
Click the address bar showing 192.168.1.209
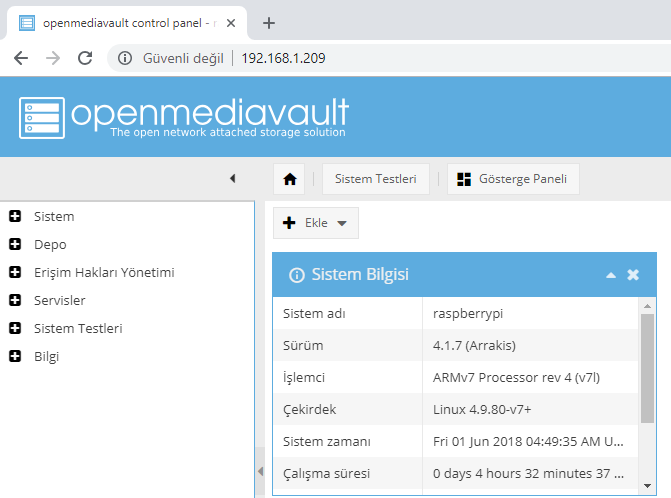(283, 58)
